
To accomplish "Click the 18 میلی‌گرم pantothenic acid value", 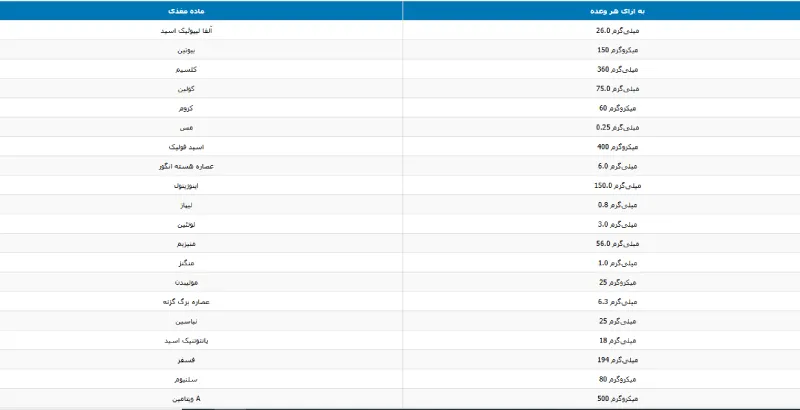I will click(x=617, y=341).
